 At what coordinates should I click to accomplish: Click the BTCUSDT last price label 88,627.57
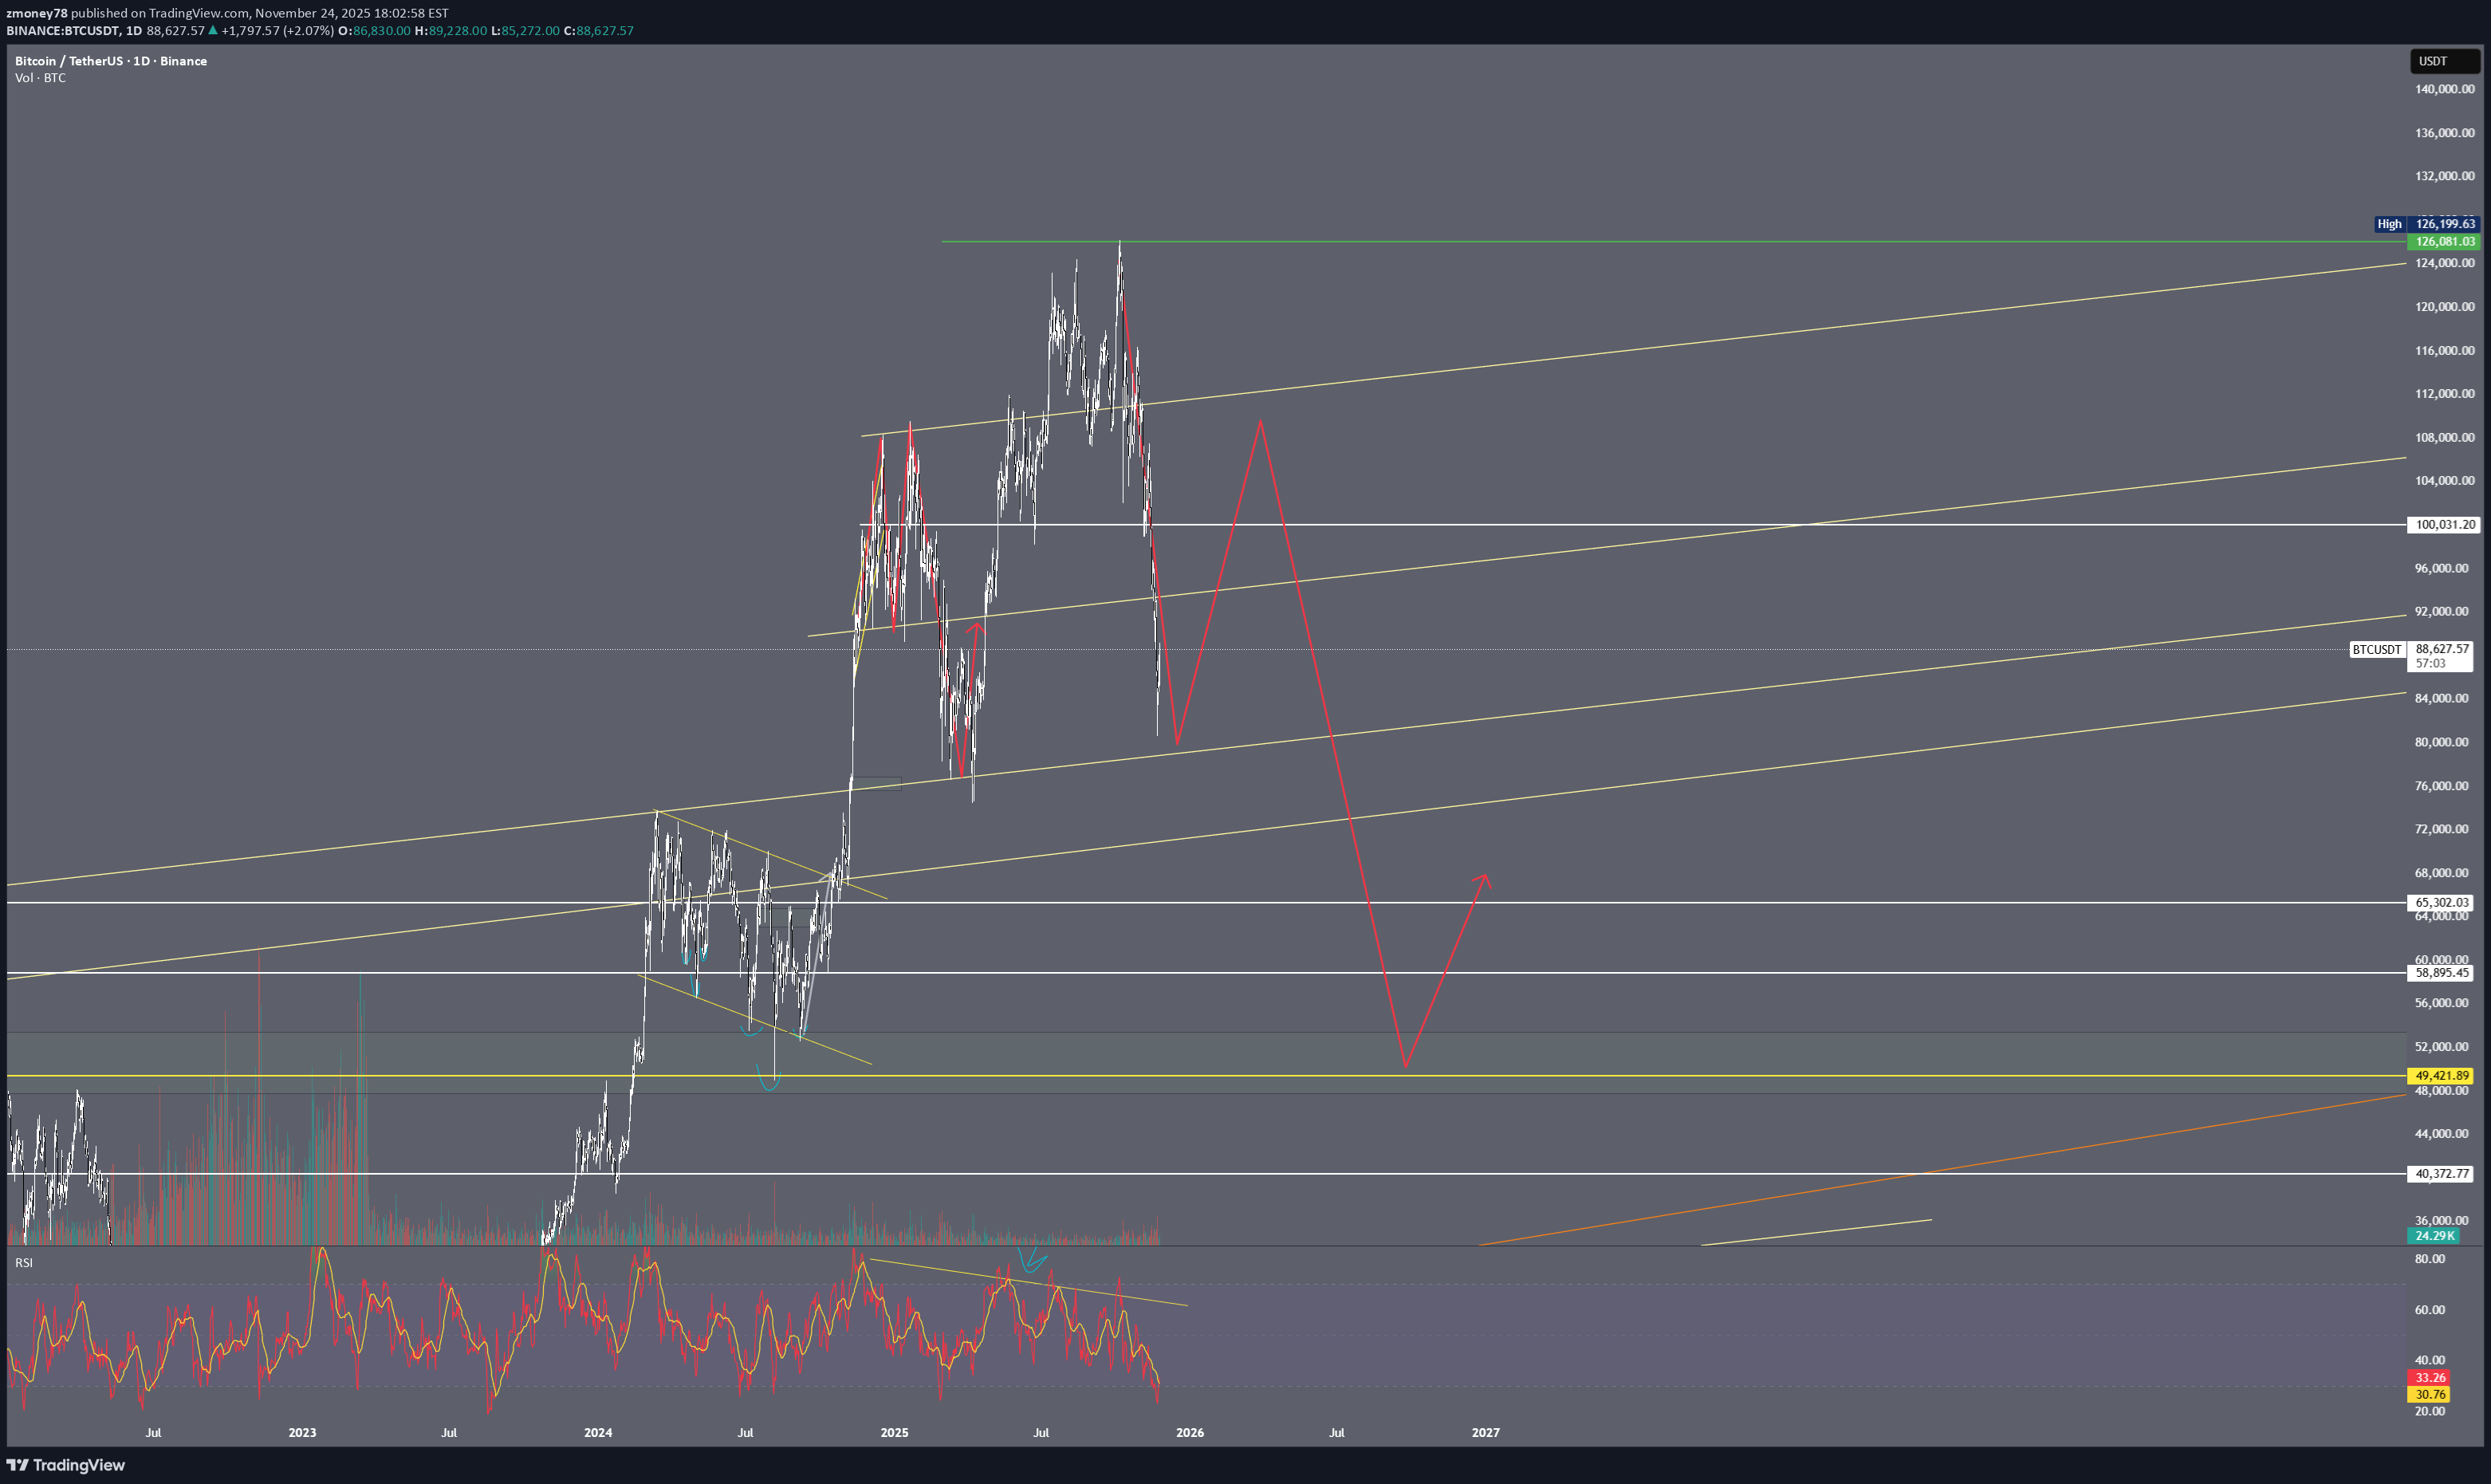coord(2442,649)
